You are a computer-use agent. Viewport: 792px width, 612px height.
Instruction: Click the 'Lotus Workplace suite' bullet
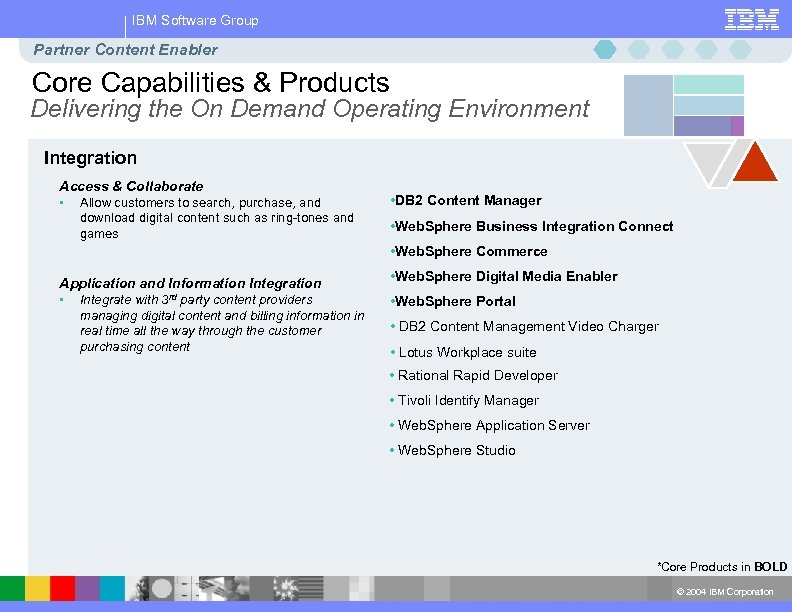[463, 352]
